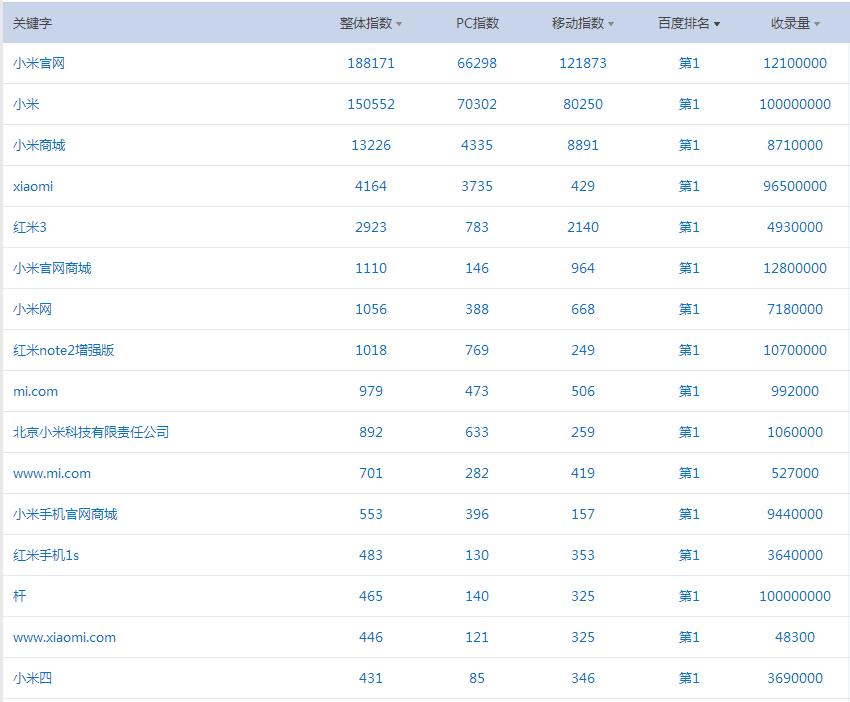Click mobile index value 506
Screen dimensions: 850x702
pyautogui.click(x=583, y=391)
